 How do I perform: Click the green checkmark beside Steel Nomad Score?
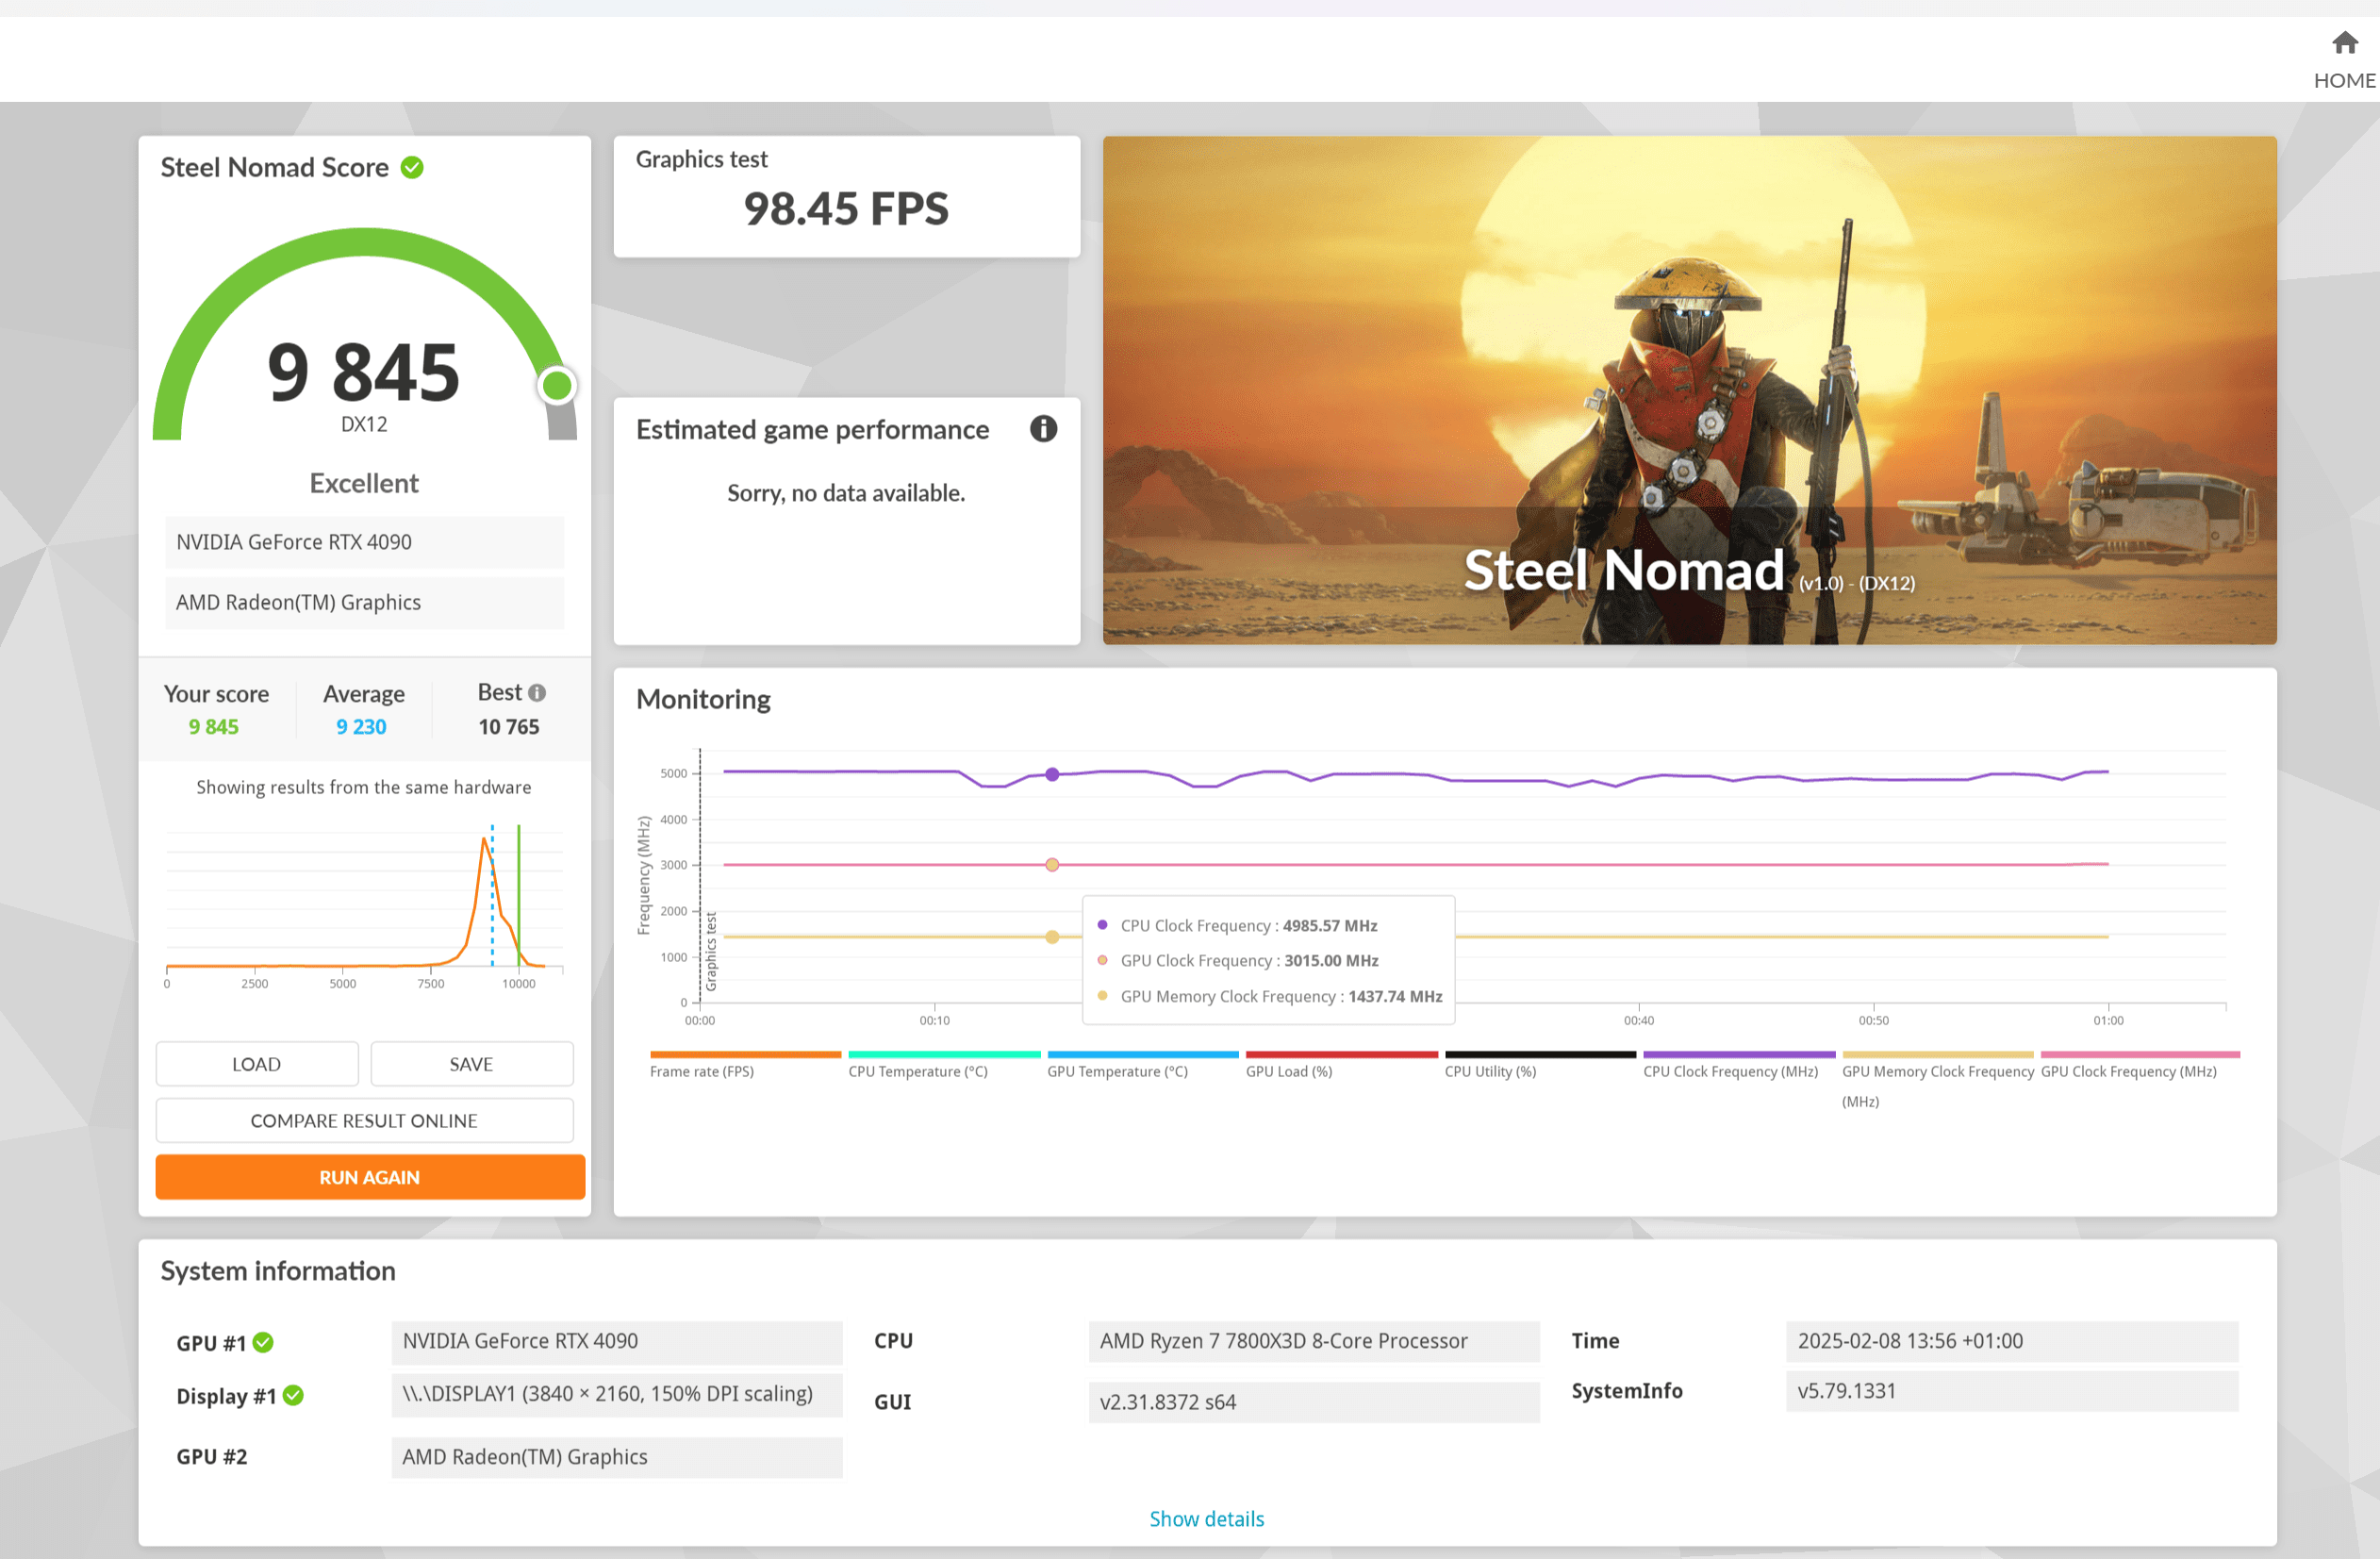pos(412,167)
